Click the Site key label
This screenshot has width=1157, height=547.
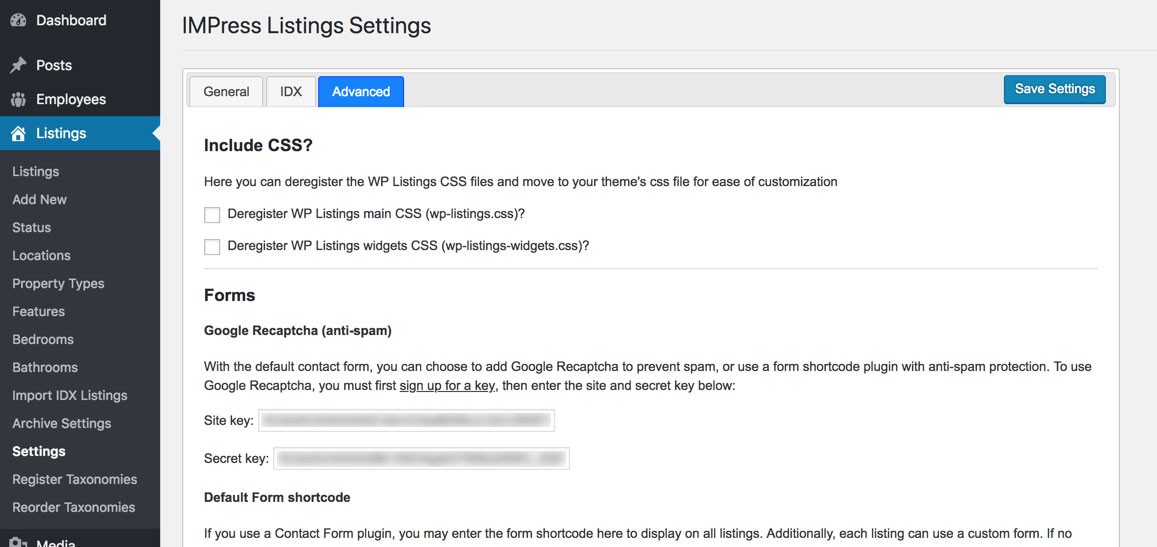(229, 420)
